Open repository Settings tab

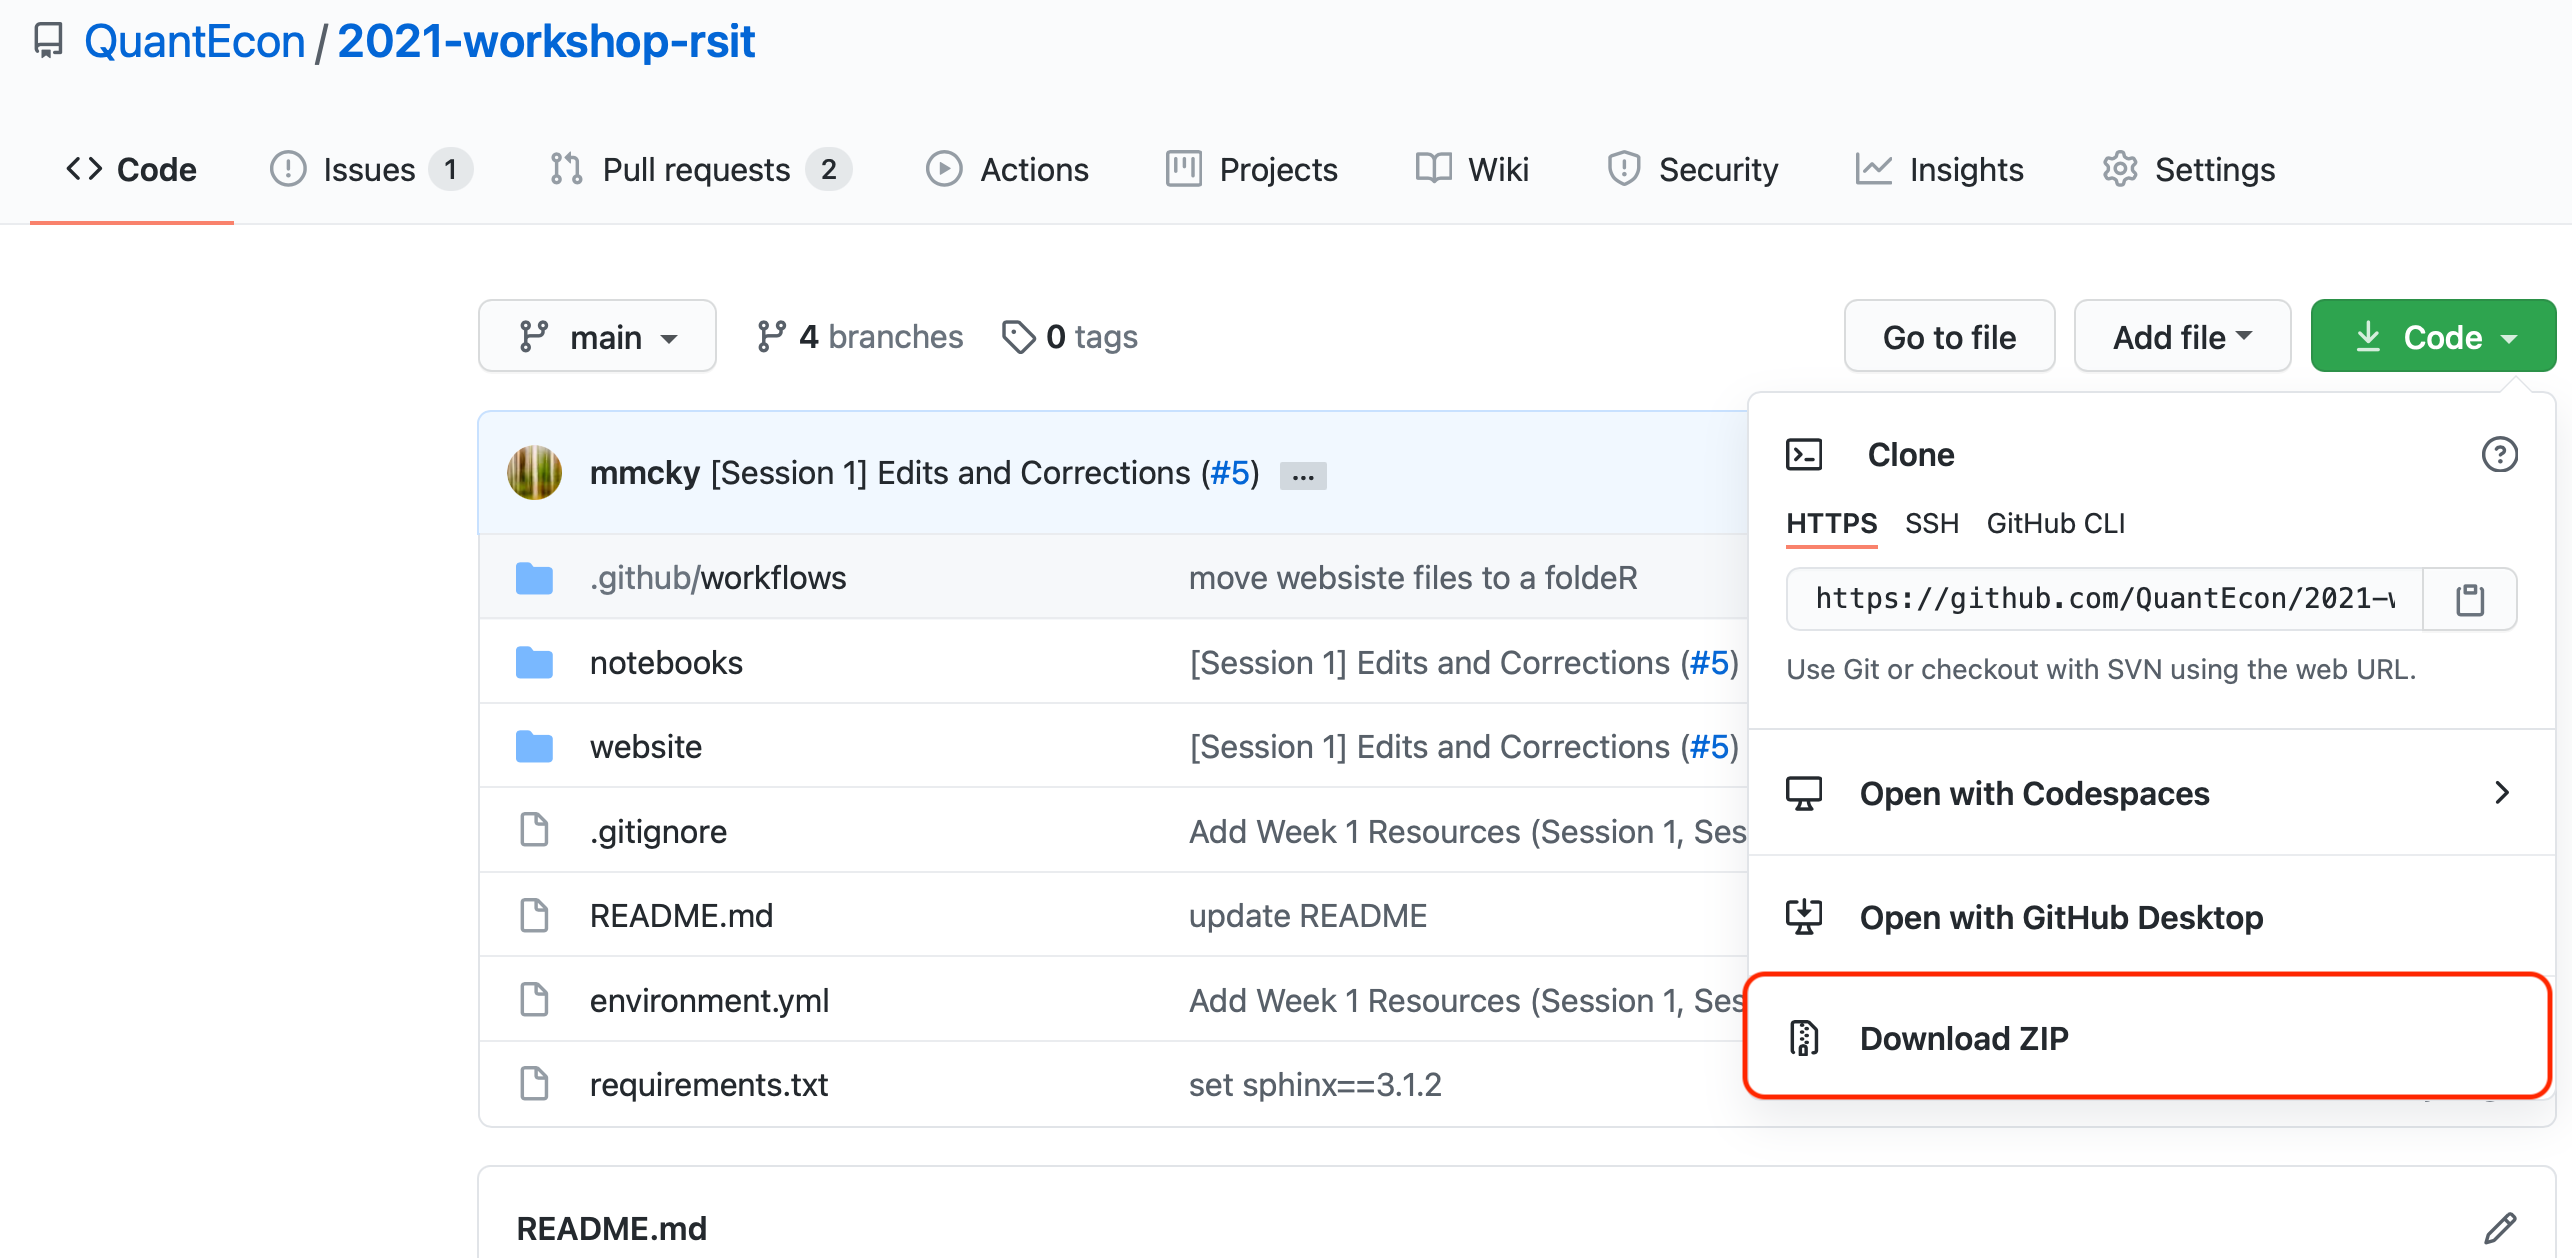point(2189,169)
